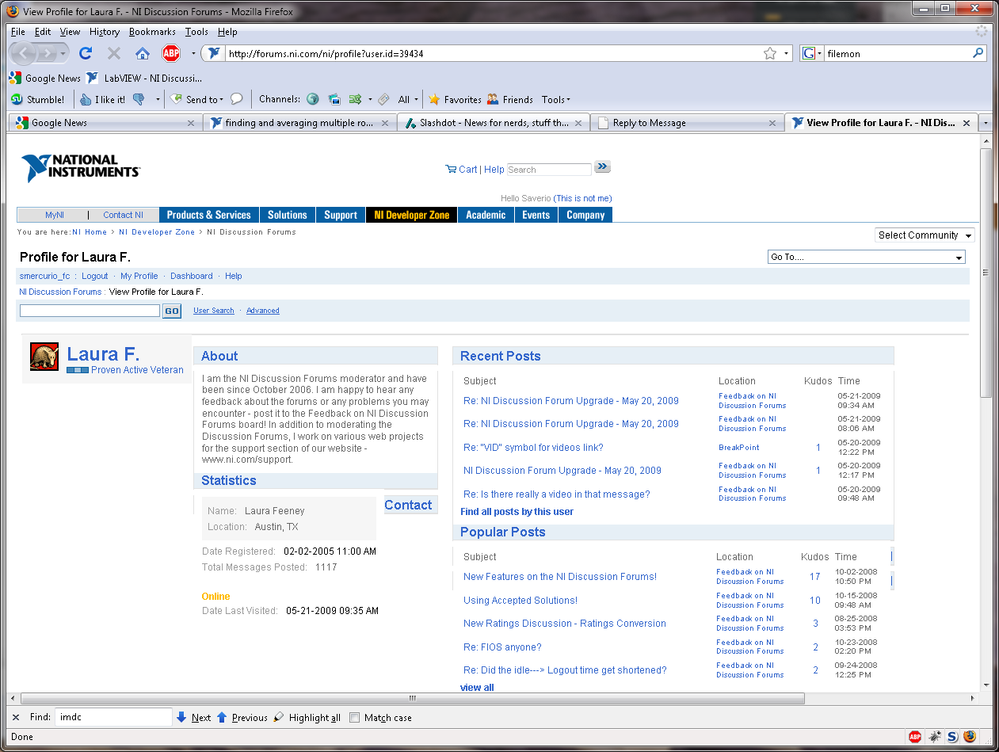
Task: Open the Google search engine selector dropdown
Action: click(x=812, y=54)
